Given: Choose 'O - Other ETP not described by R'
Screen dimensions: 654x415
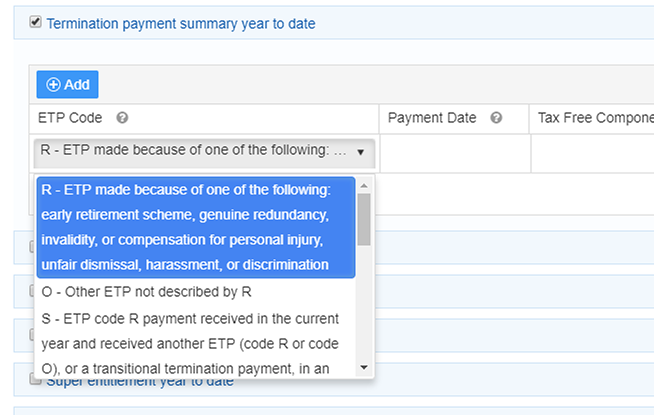Looking at the screenshot, I should 145,292.
